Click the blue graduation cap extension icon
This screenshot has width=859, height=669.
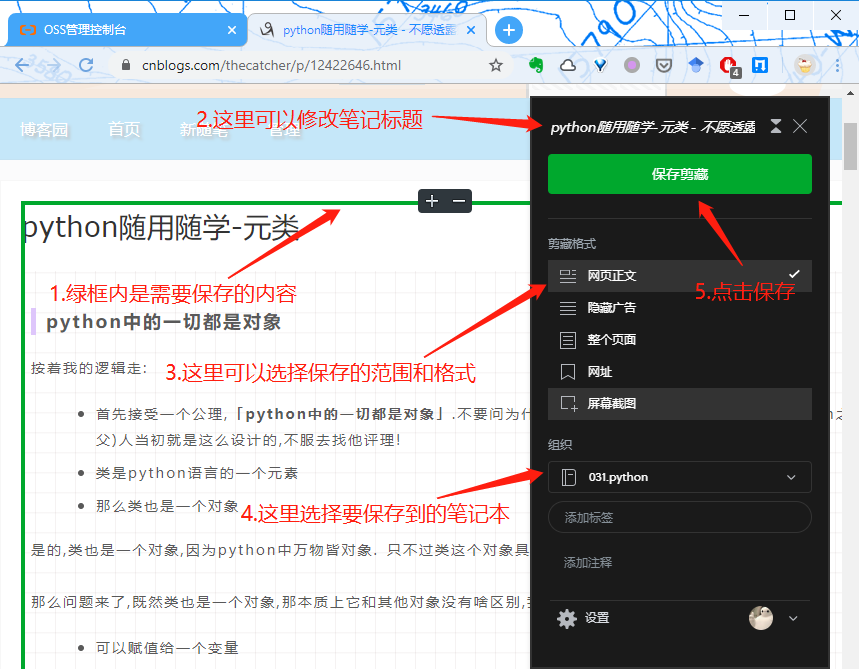point(696,65)
